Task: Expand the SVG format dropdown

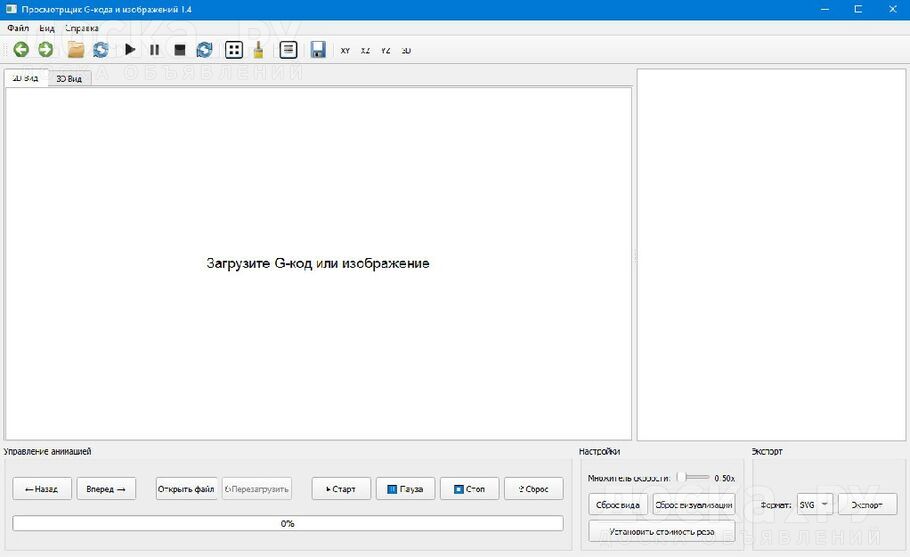Action: click(814, 505)
